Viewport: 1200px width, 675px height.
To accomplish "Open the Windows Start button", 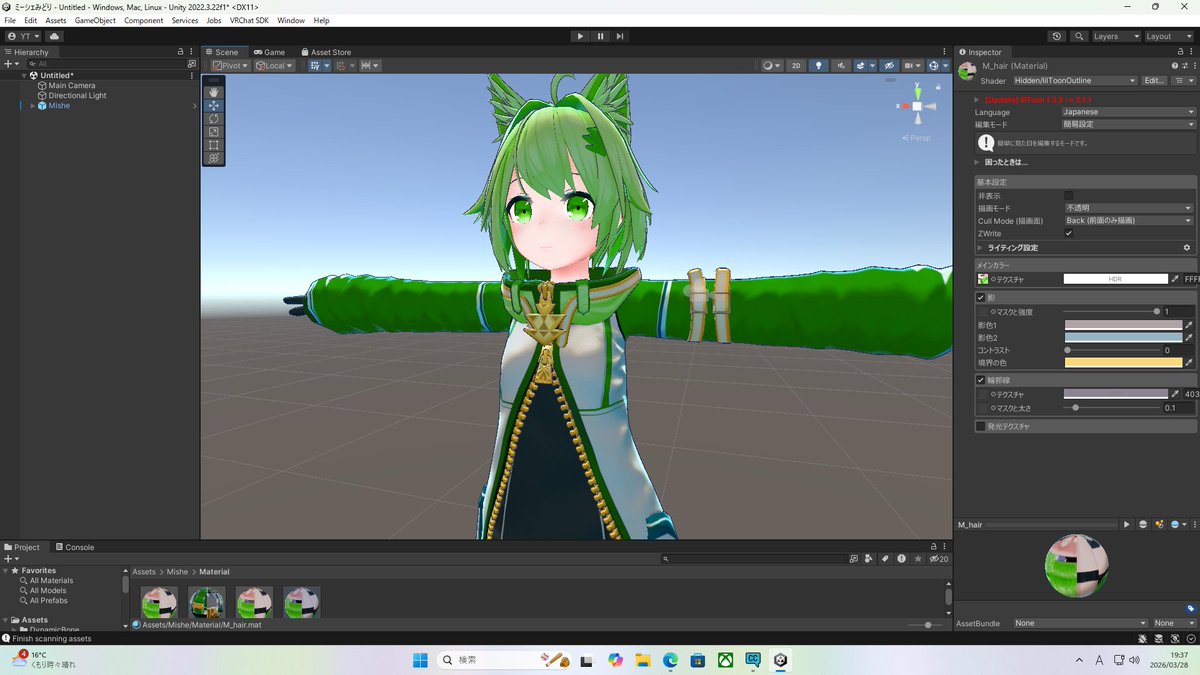I will tap(420, 660).
